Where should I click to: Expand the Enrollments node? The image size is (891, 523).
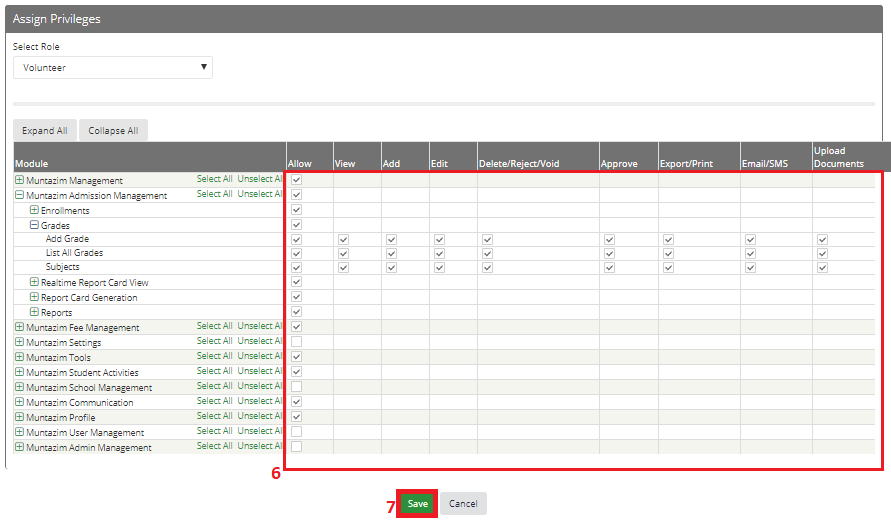tap(34, 210)
